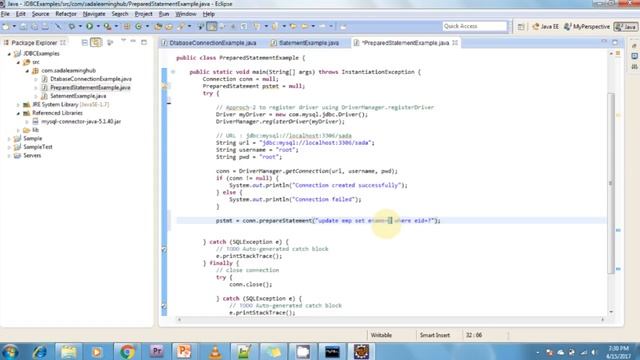The image size is (640, 360).
Task: Click the New file toolbar icon
Action: pos(5,26)
